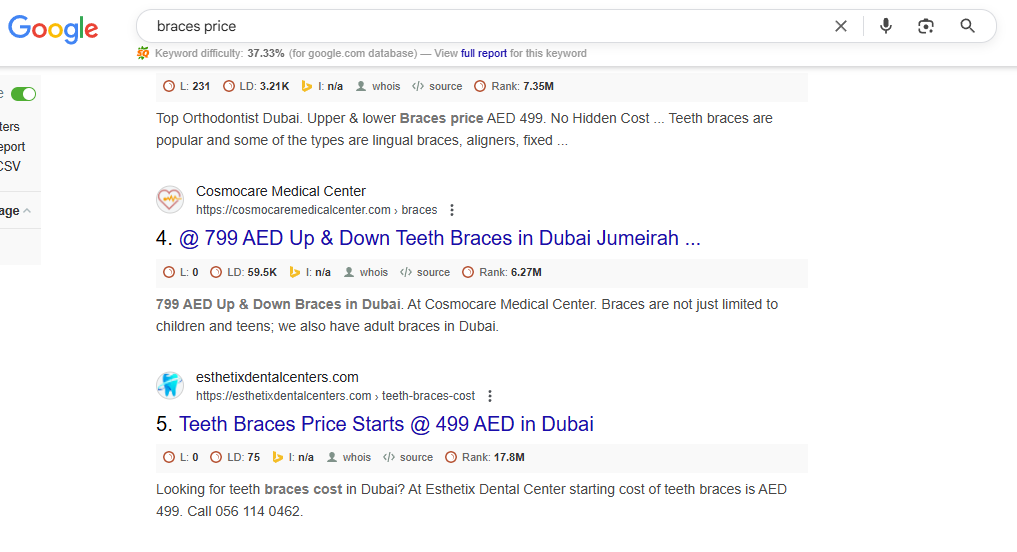The image size is (1017, 552).
Task: View source in top SEO bar
Action: point(437,86)
